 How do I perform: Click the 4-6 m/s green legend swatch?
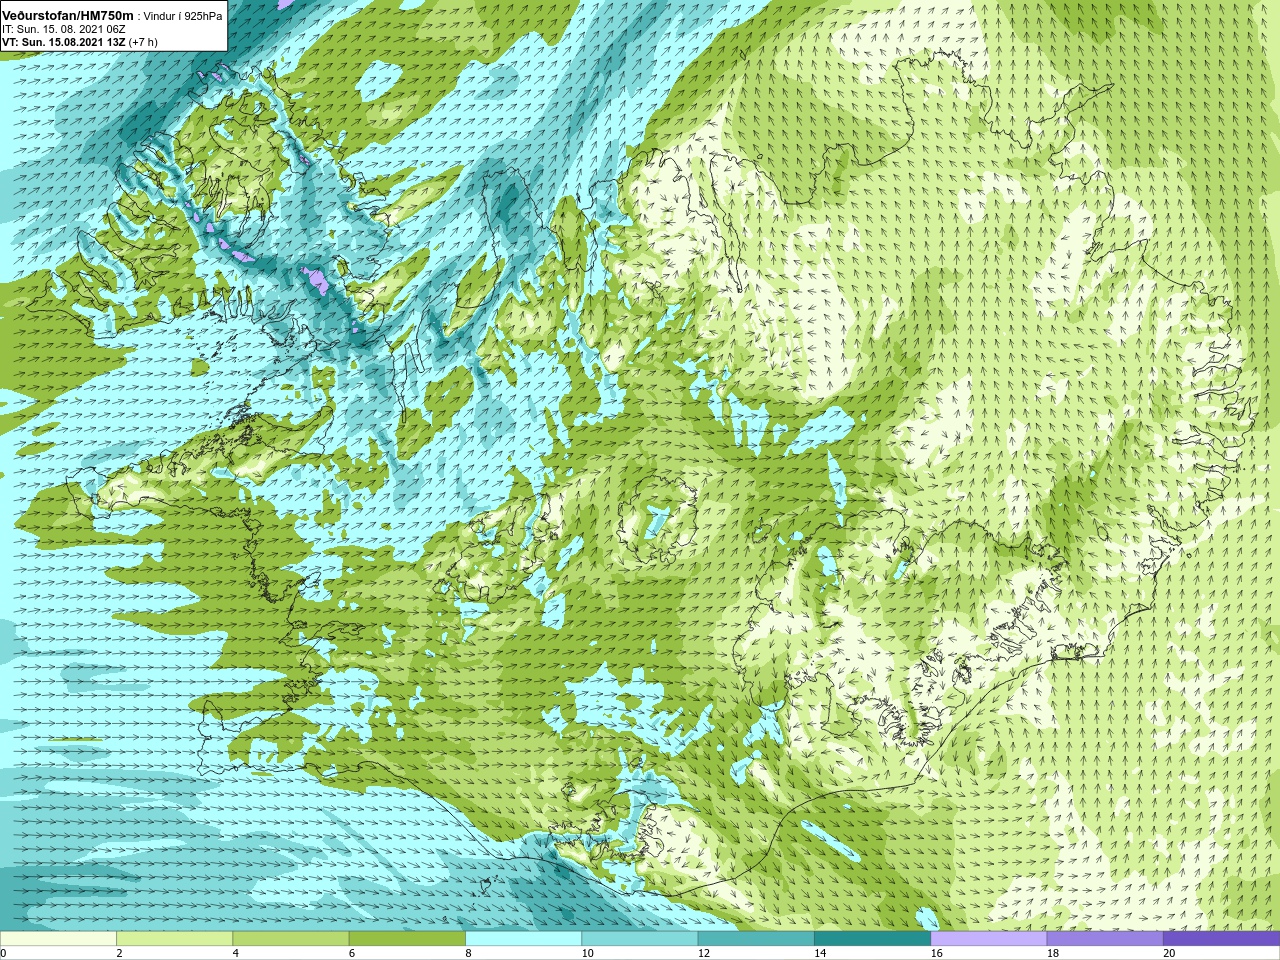pos(290,939)
